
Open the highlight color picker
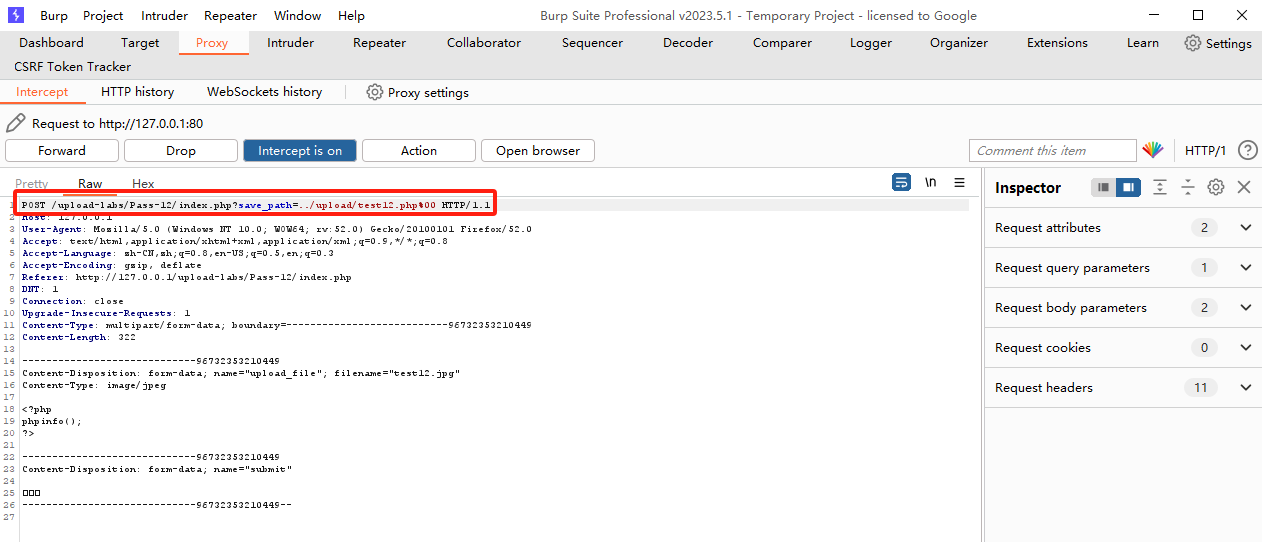point(1153,150)
